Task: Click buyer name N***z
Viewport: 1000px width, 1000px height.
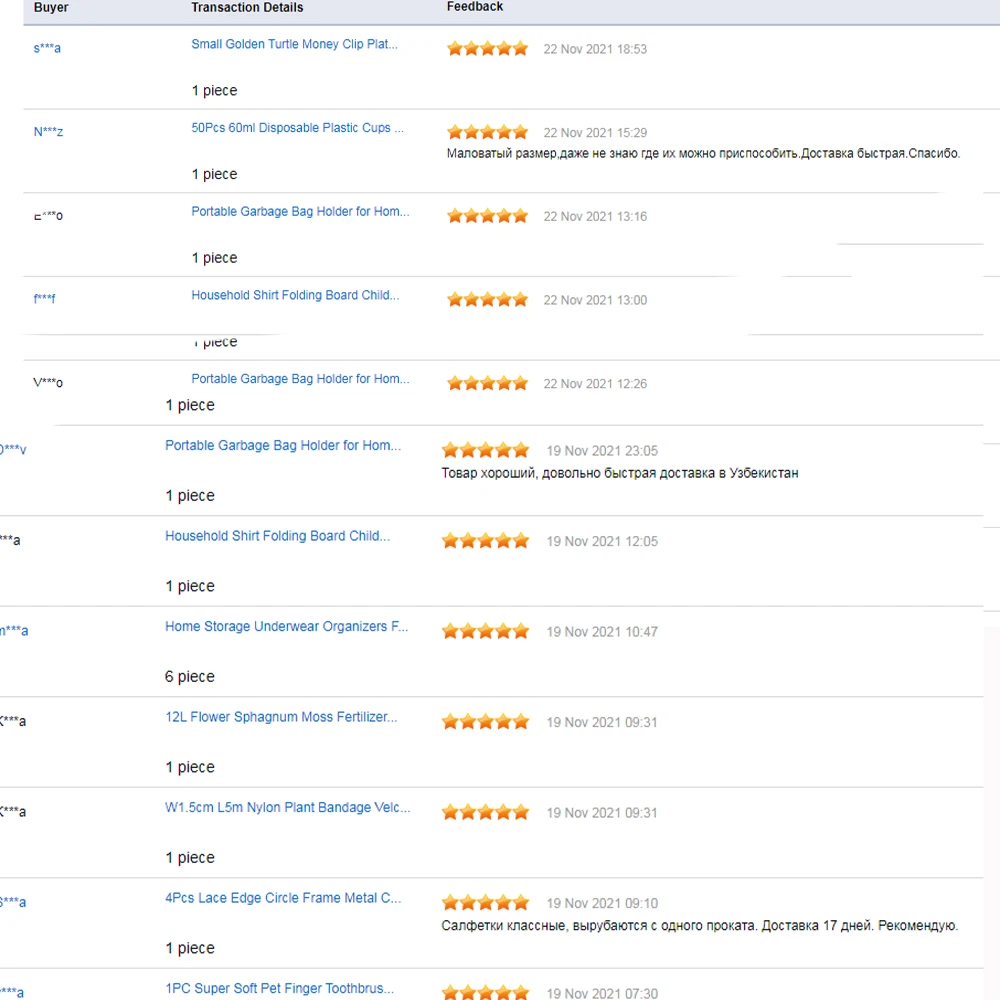Action: pos(48,132)
